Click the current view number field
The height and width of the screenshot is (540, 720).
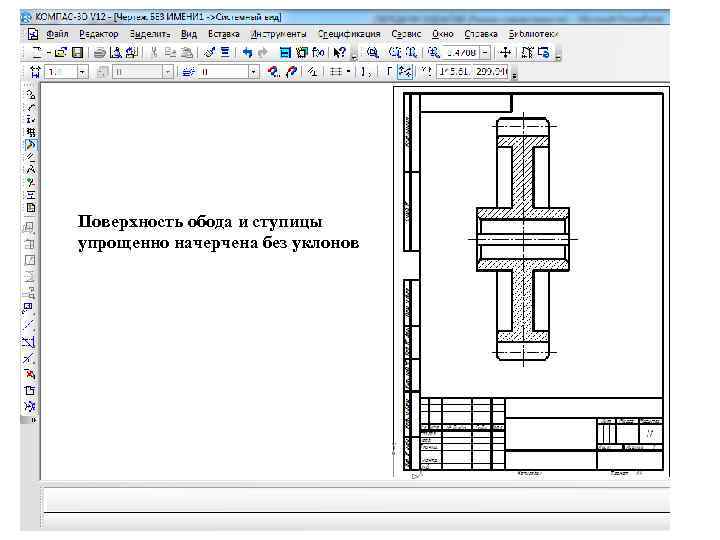62,72
